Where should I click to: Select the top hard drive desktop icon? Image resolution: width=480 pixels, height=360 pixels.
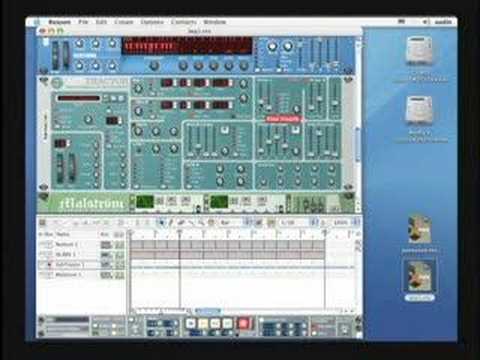point(419,51)
